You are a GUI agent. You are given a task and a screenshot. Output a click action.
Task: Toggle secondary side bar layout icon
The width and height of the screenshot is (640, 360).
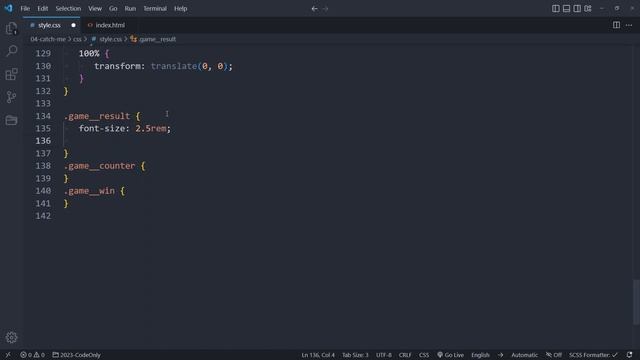577,9
